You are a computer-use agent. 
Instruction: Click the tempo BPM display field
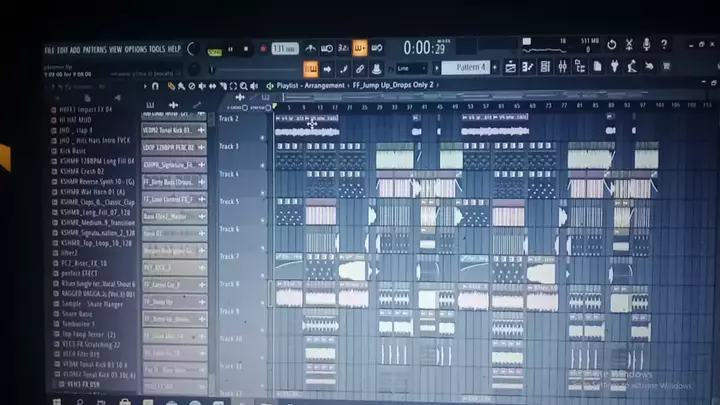click(x=284, y=48)
